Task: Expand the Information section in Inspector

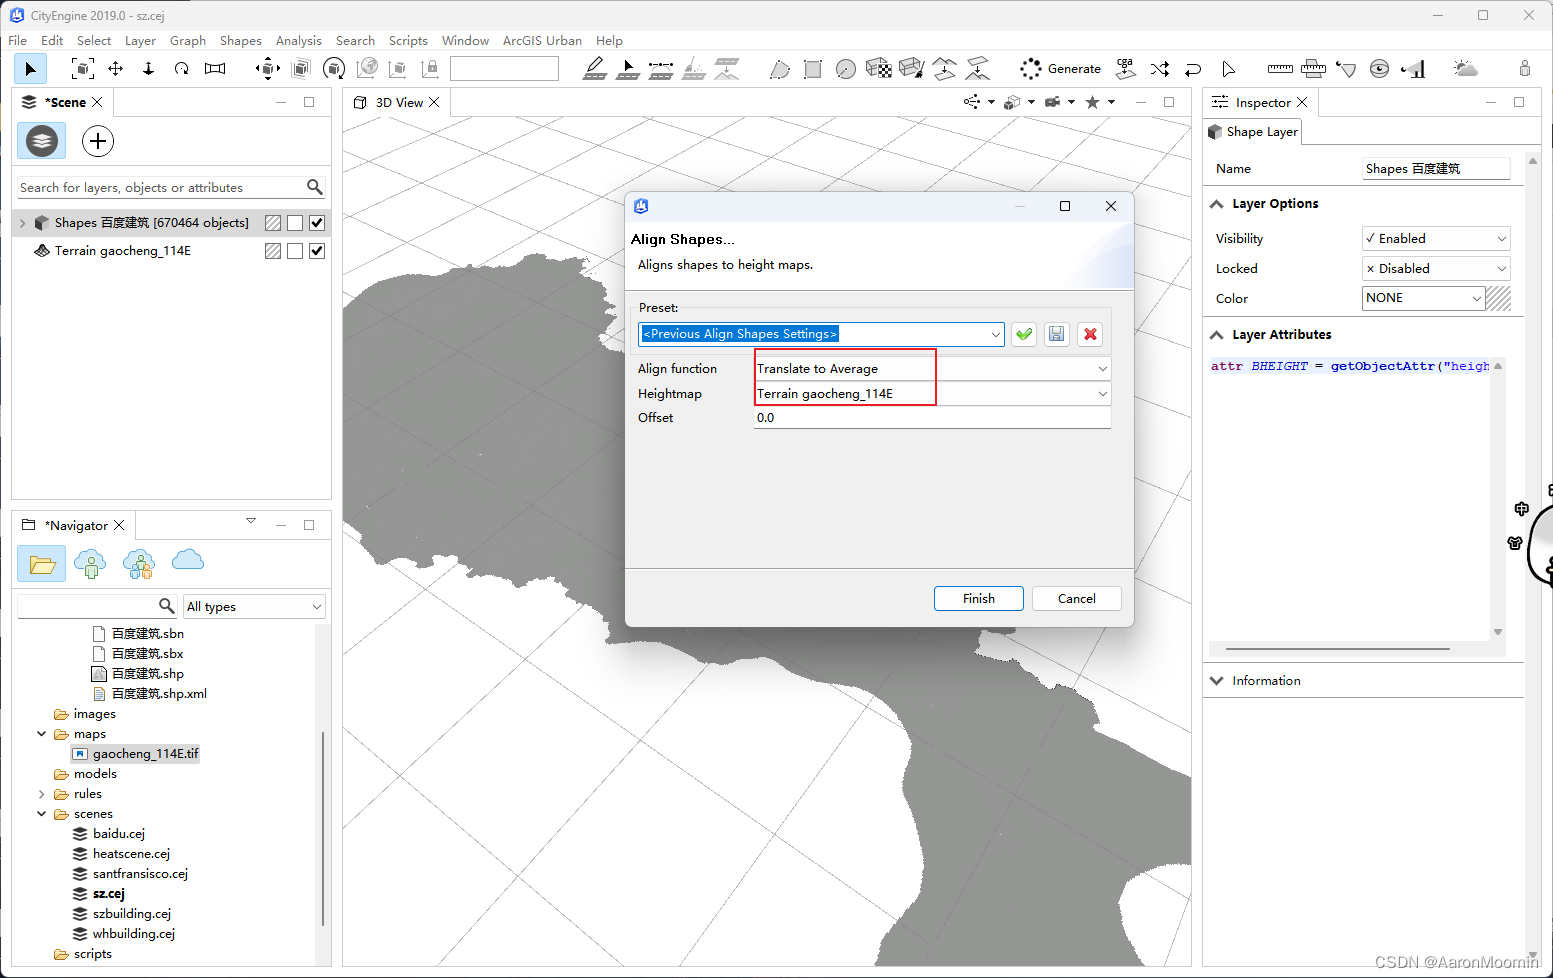Action: point(1217,681)
